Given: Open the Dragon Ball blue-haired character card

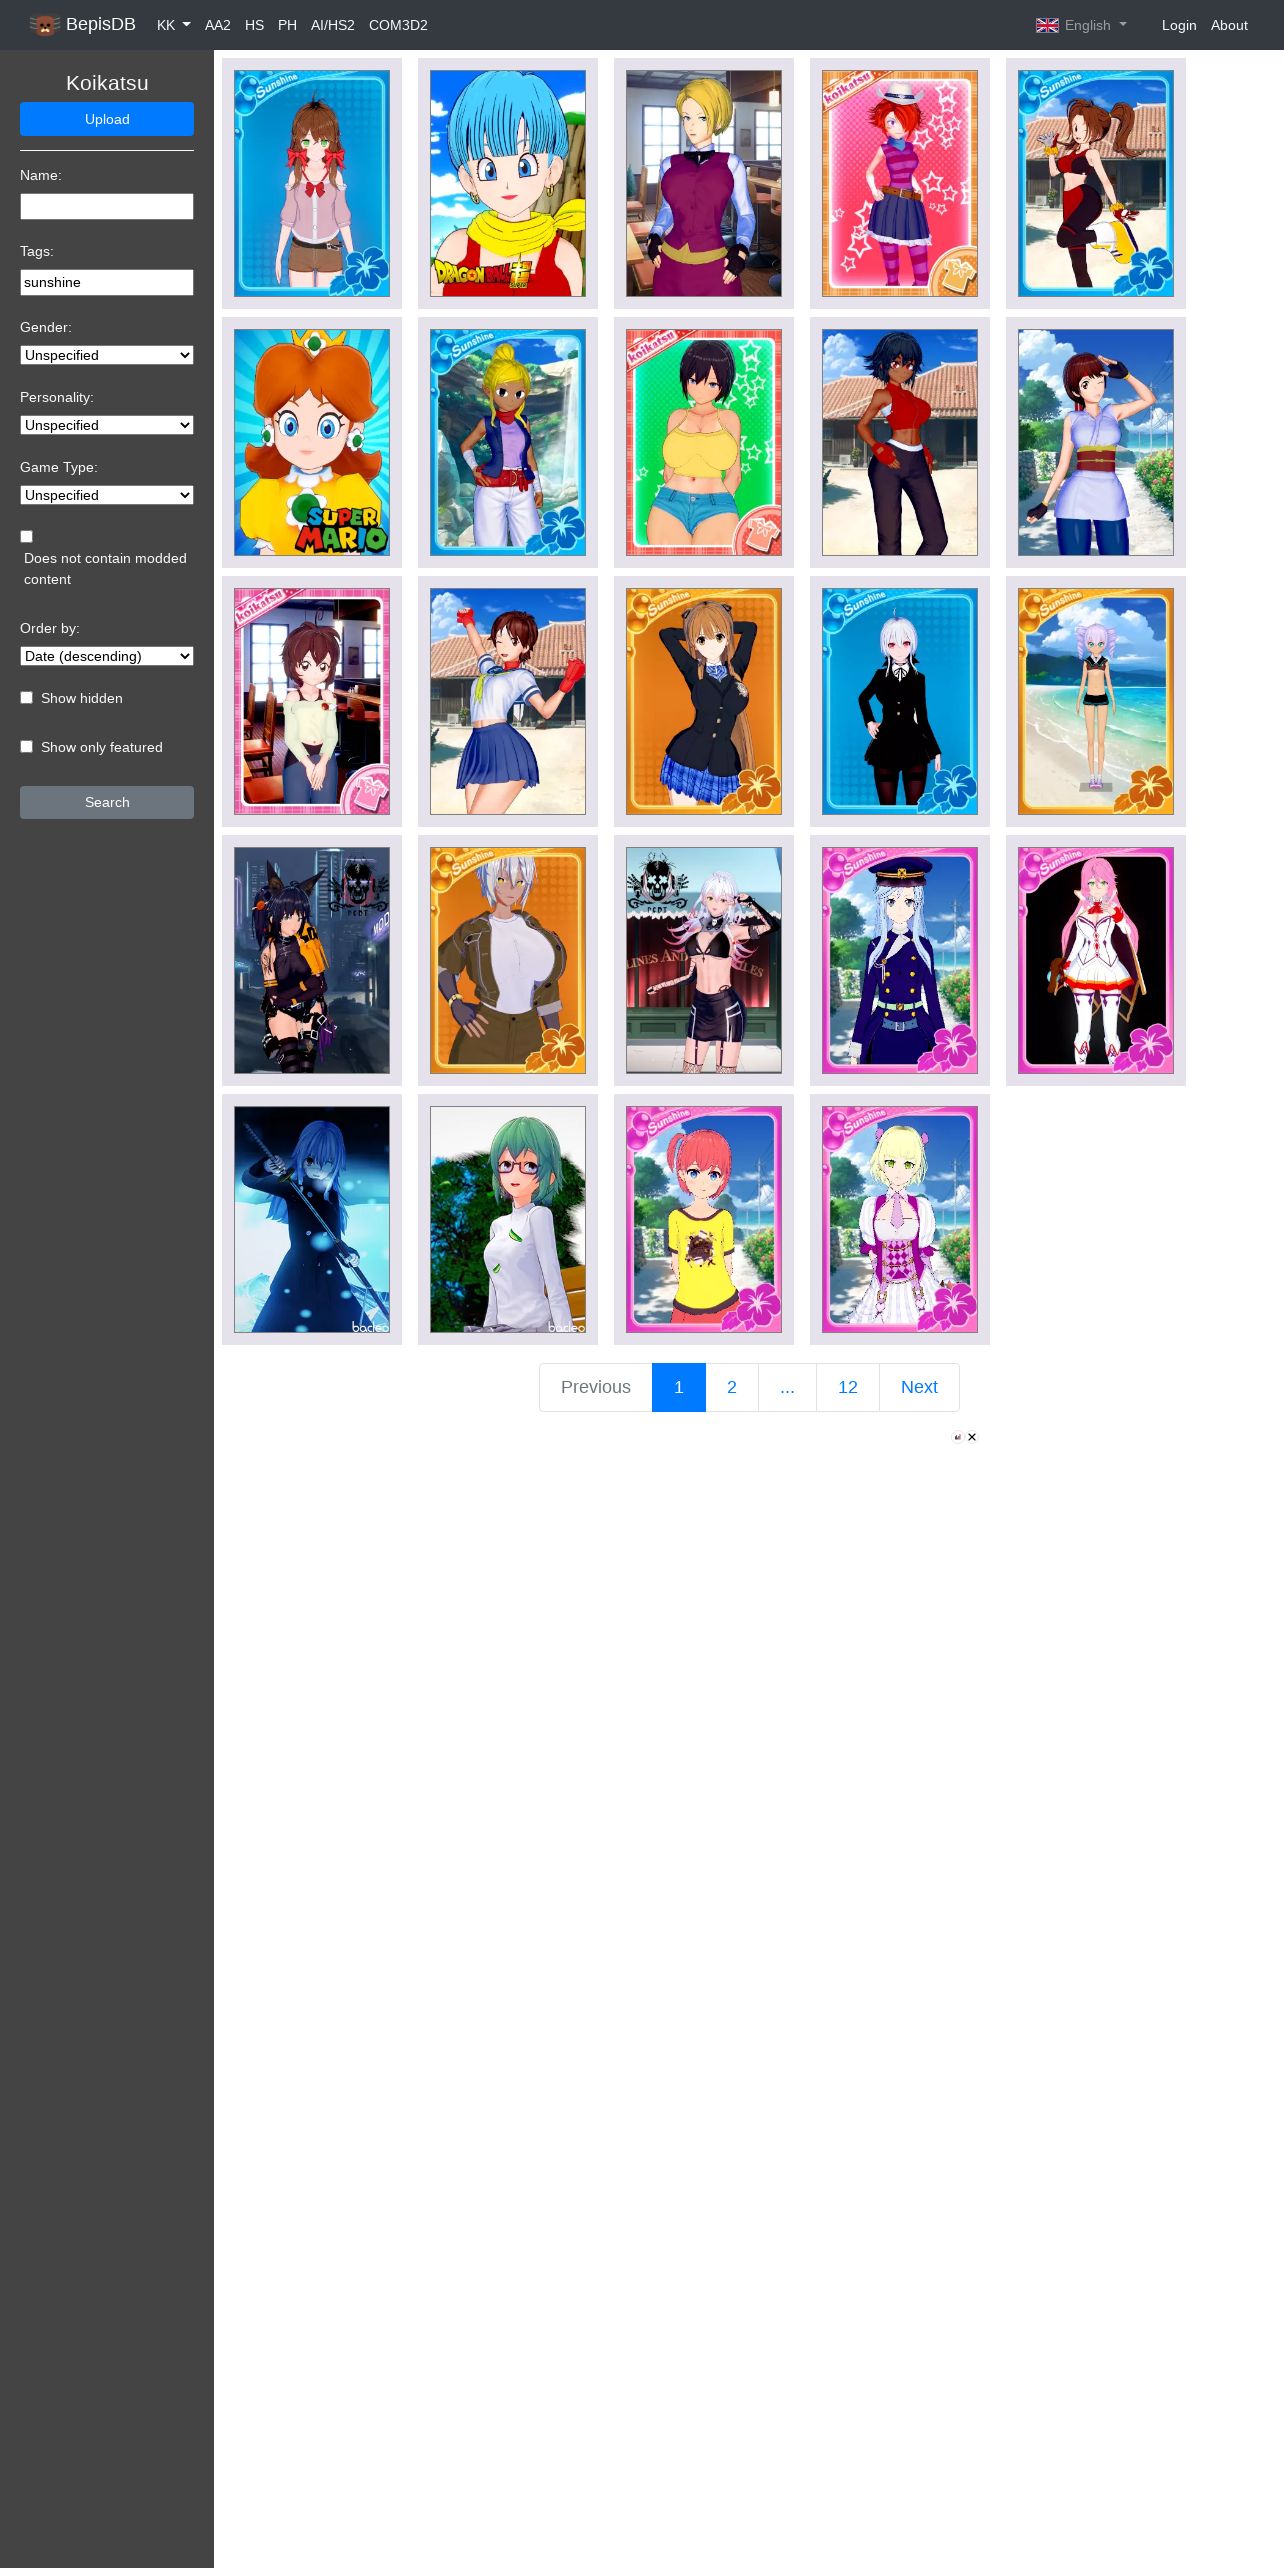Looking at the screenshot, I should tap(508, 183).
